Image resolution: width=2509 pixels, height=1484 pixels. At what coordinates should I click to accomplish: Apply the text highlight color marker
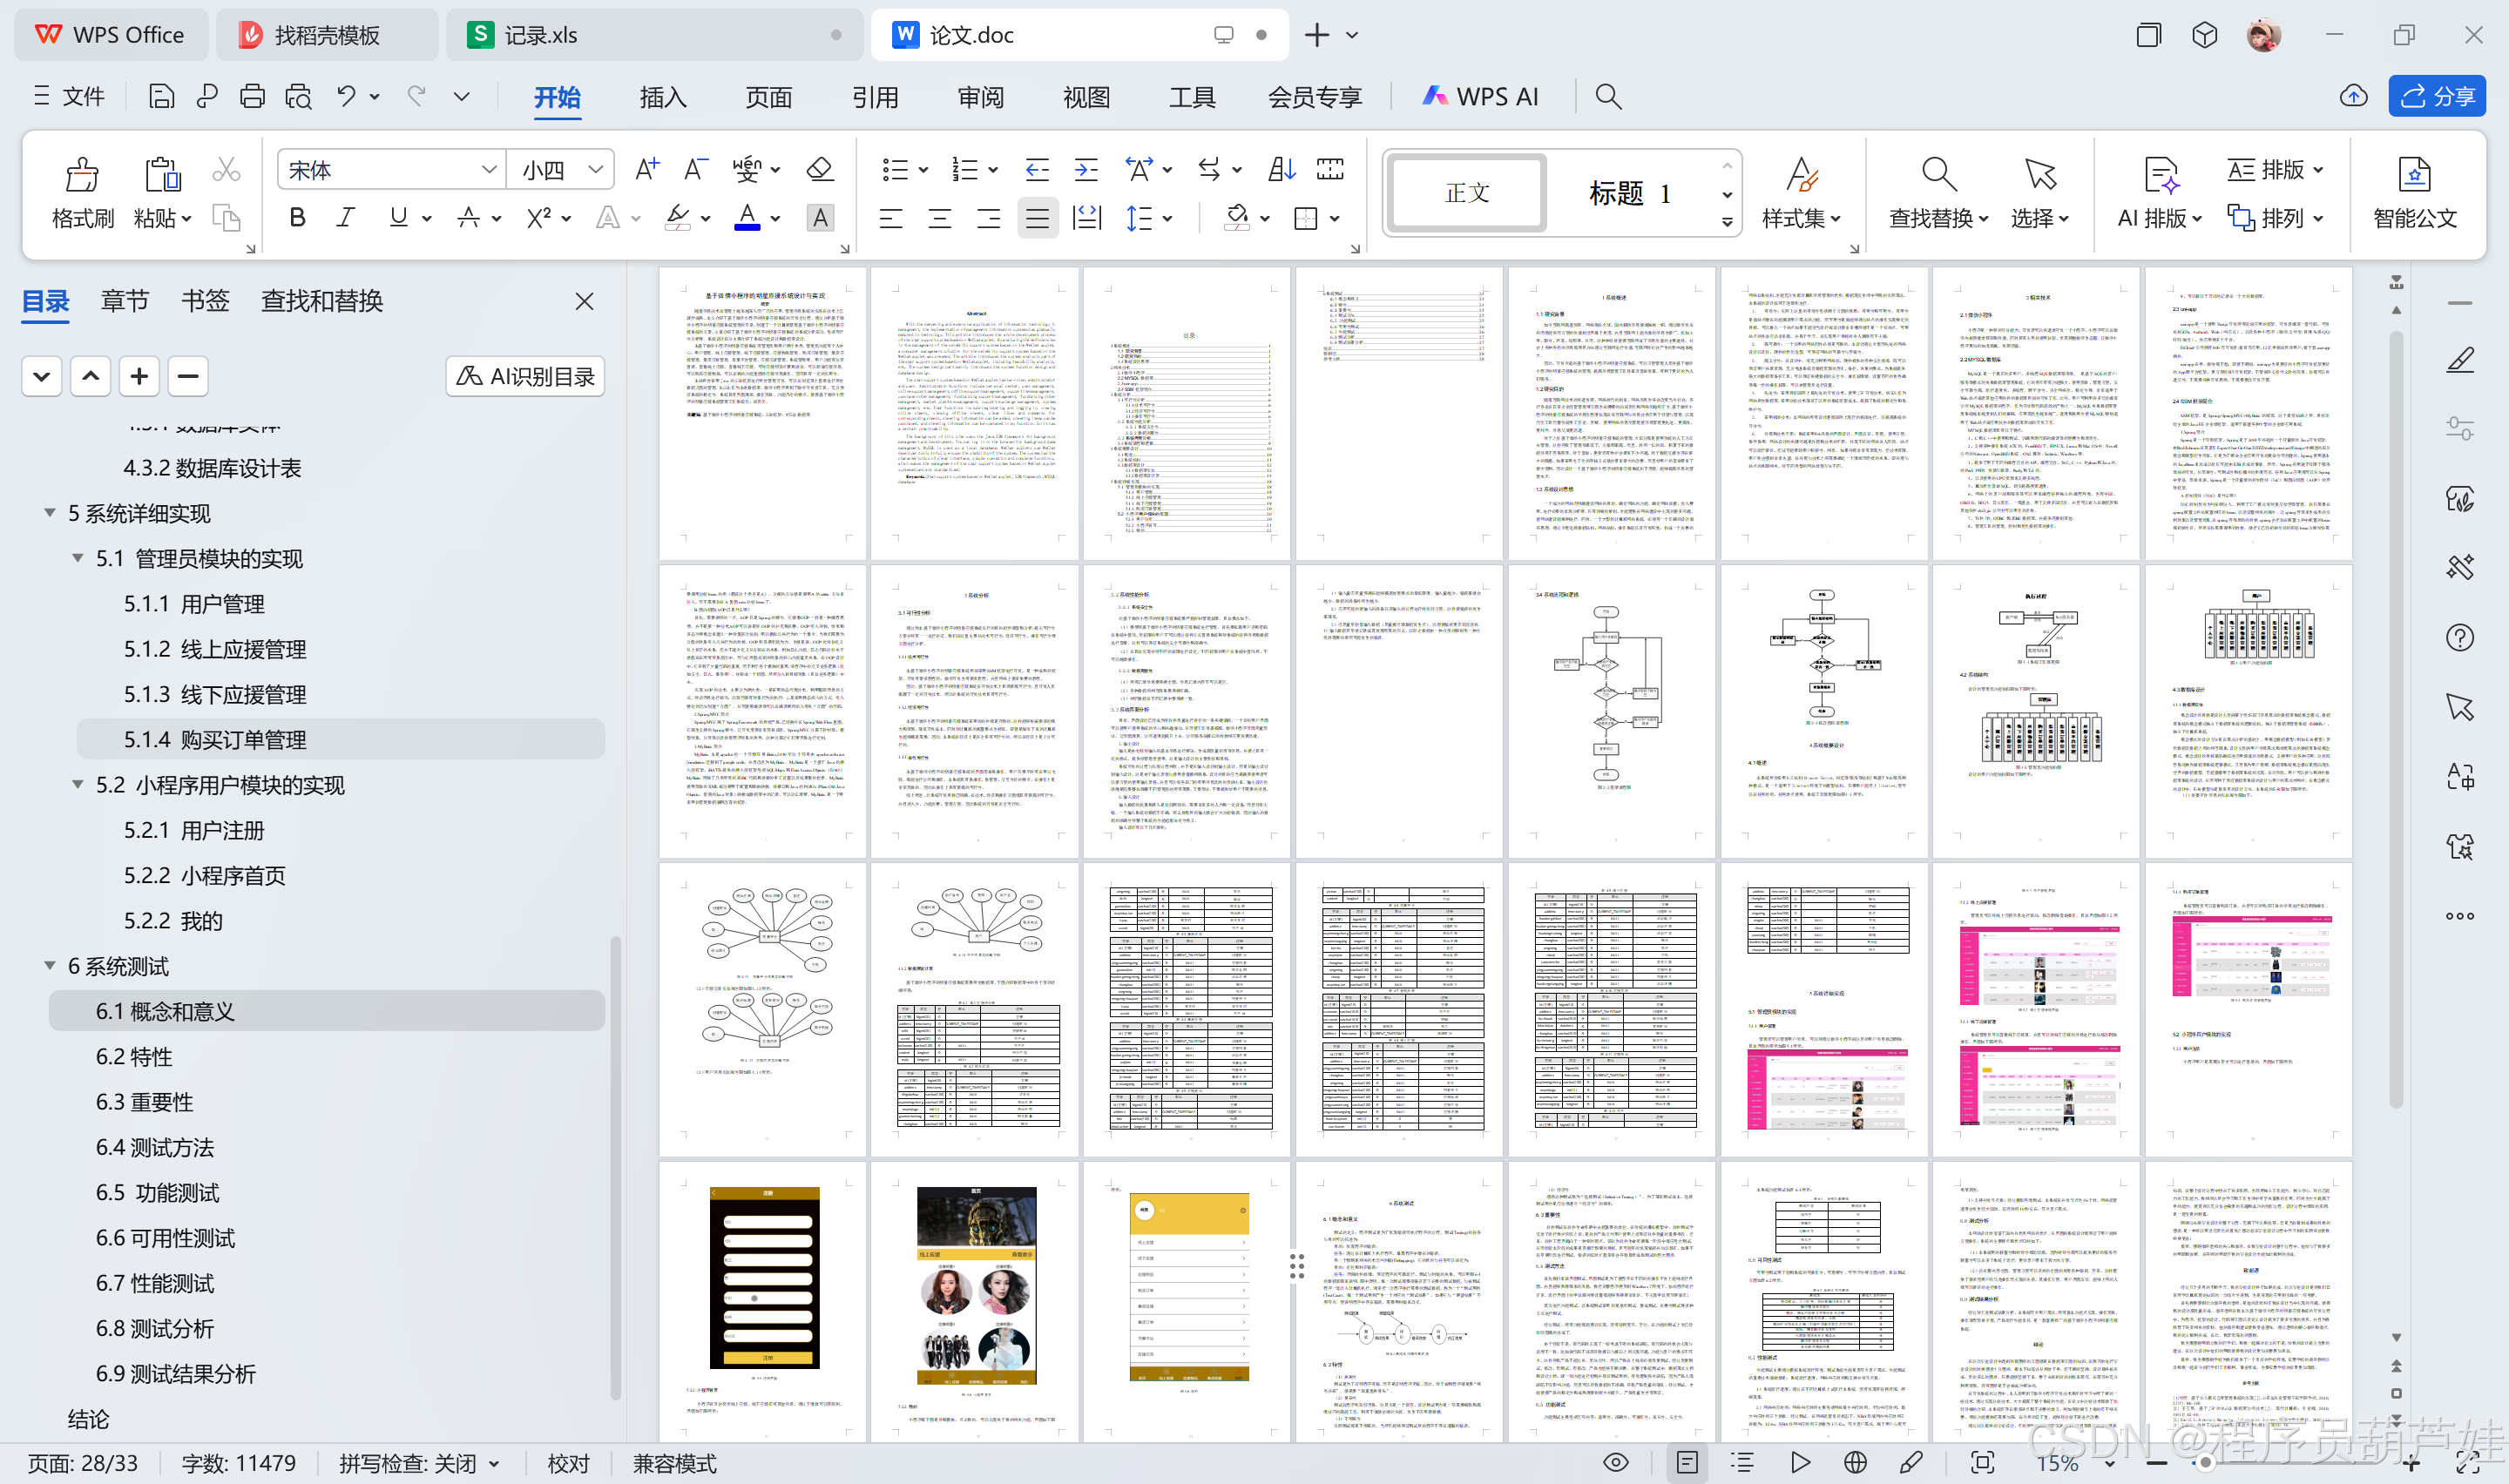click(x=678, y=218)
